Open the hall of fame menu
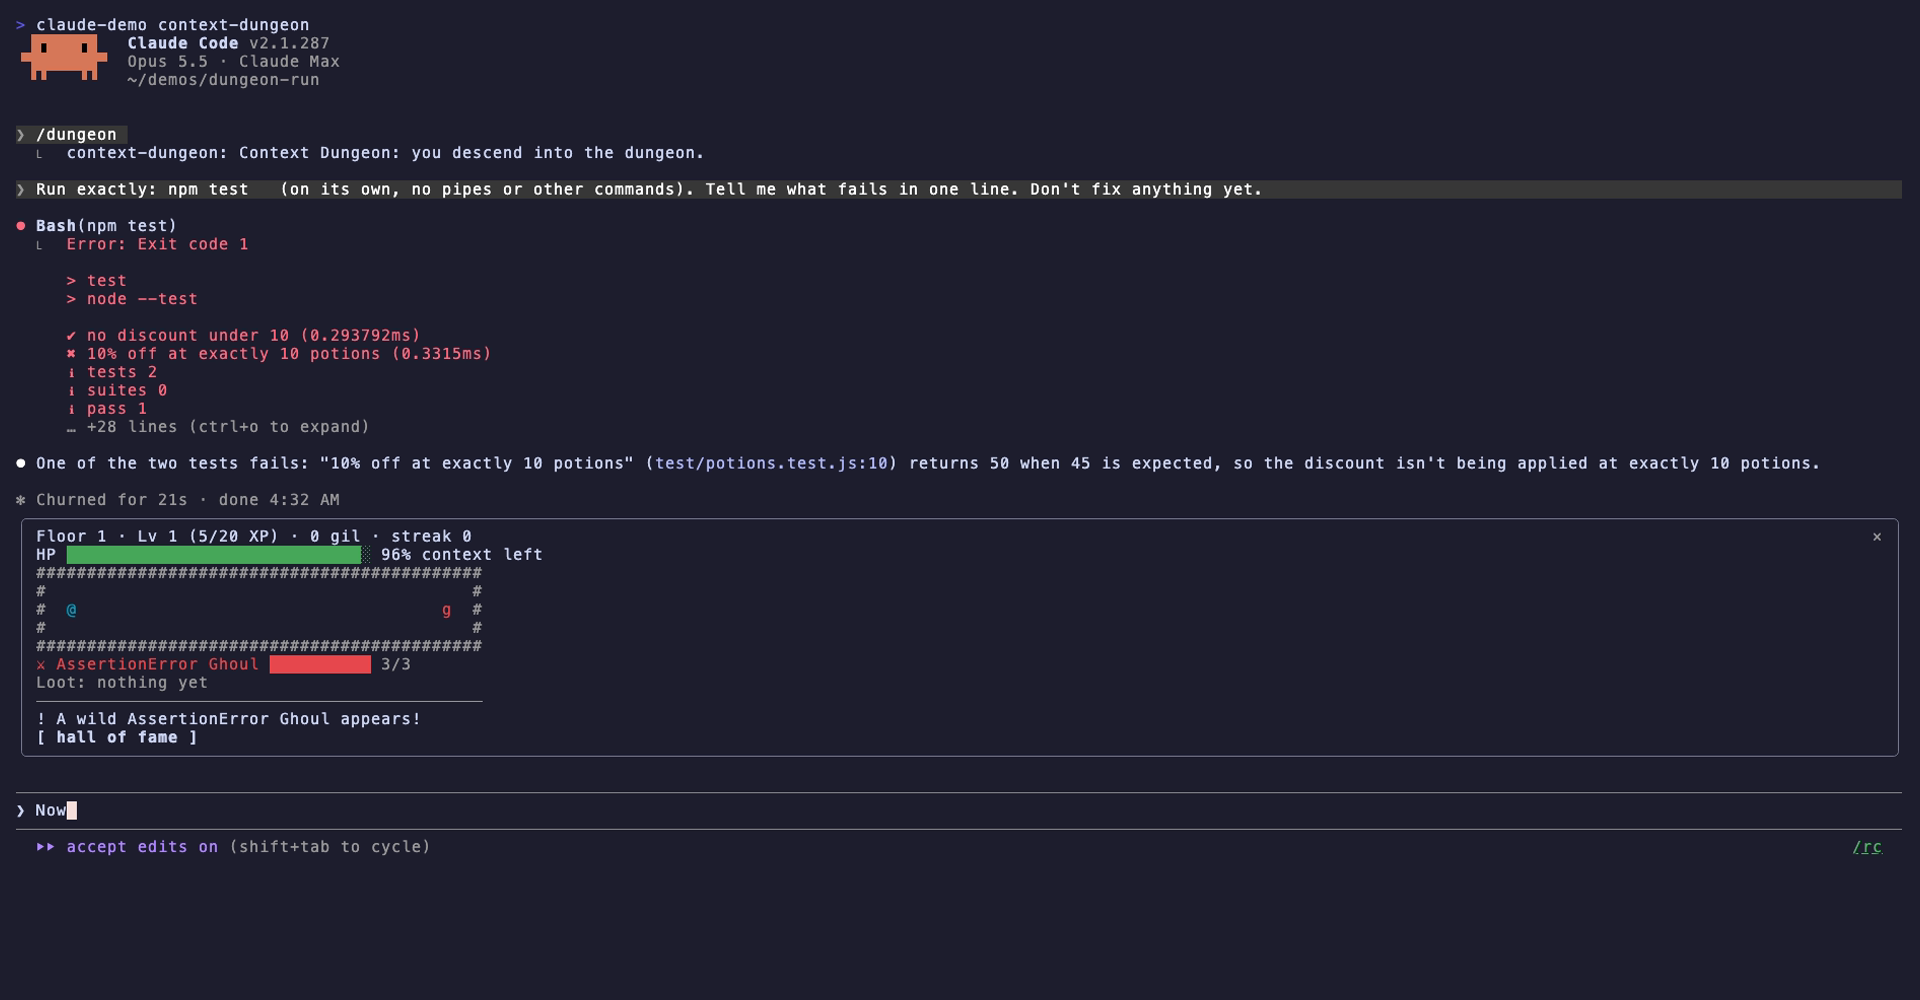This screenshot has height=1000, width=1920. (117, 737)
